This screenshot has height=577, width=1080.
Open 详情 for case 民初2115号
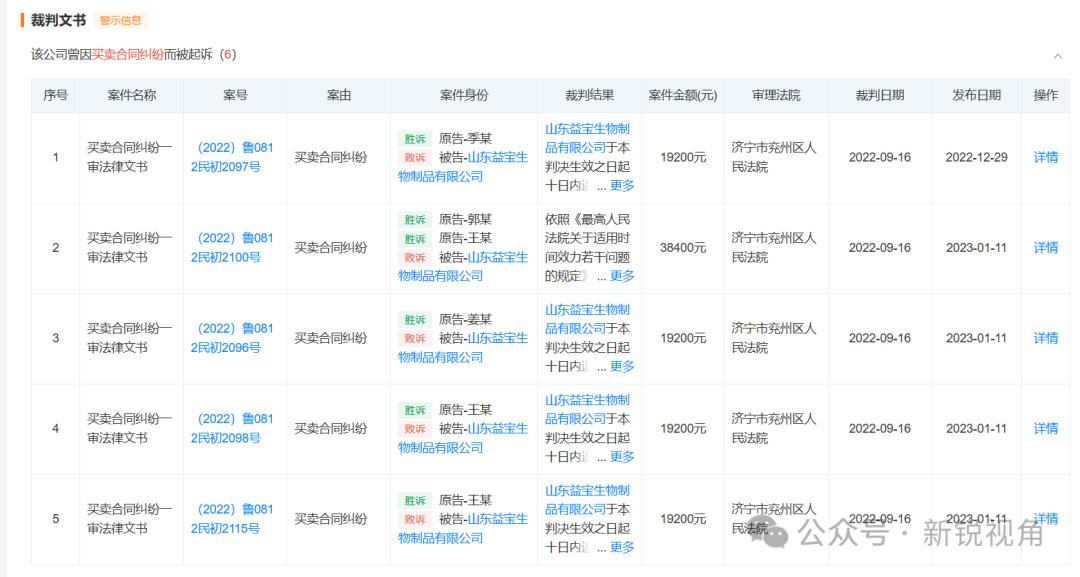[1046, 518]
